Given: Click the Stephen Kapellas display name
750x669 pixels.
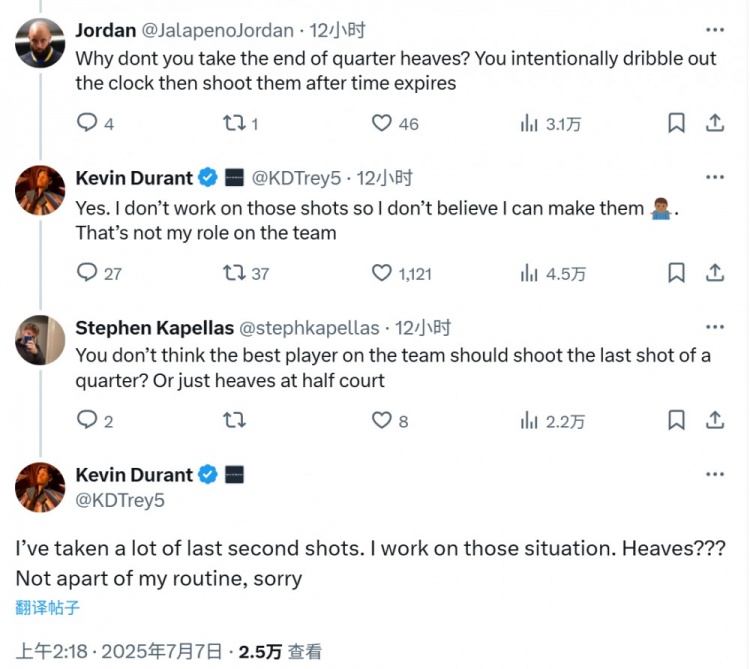Looking at the screenshot, I should 155,327.
